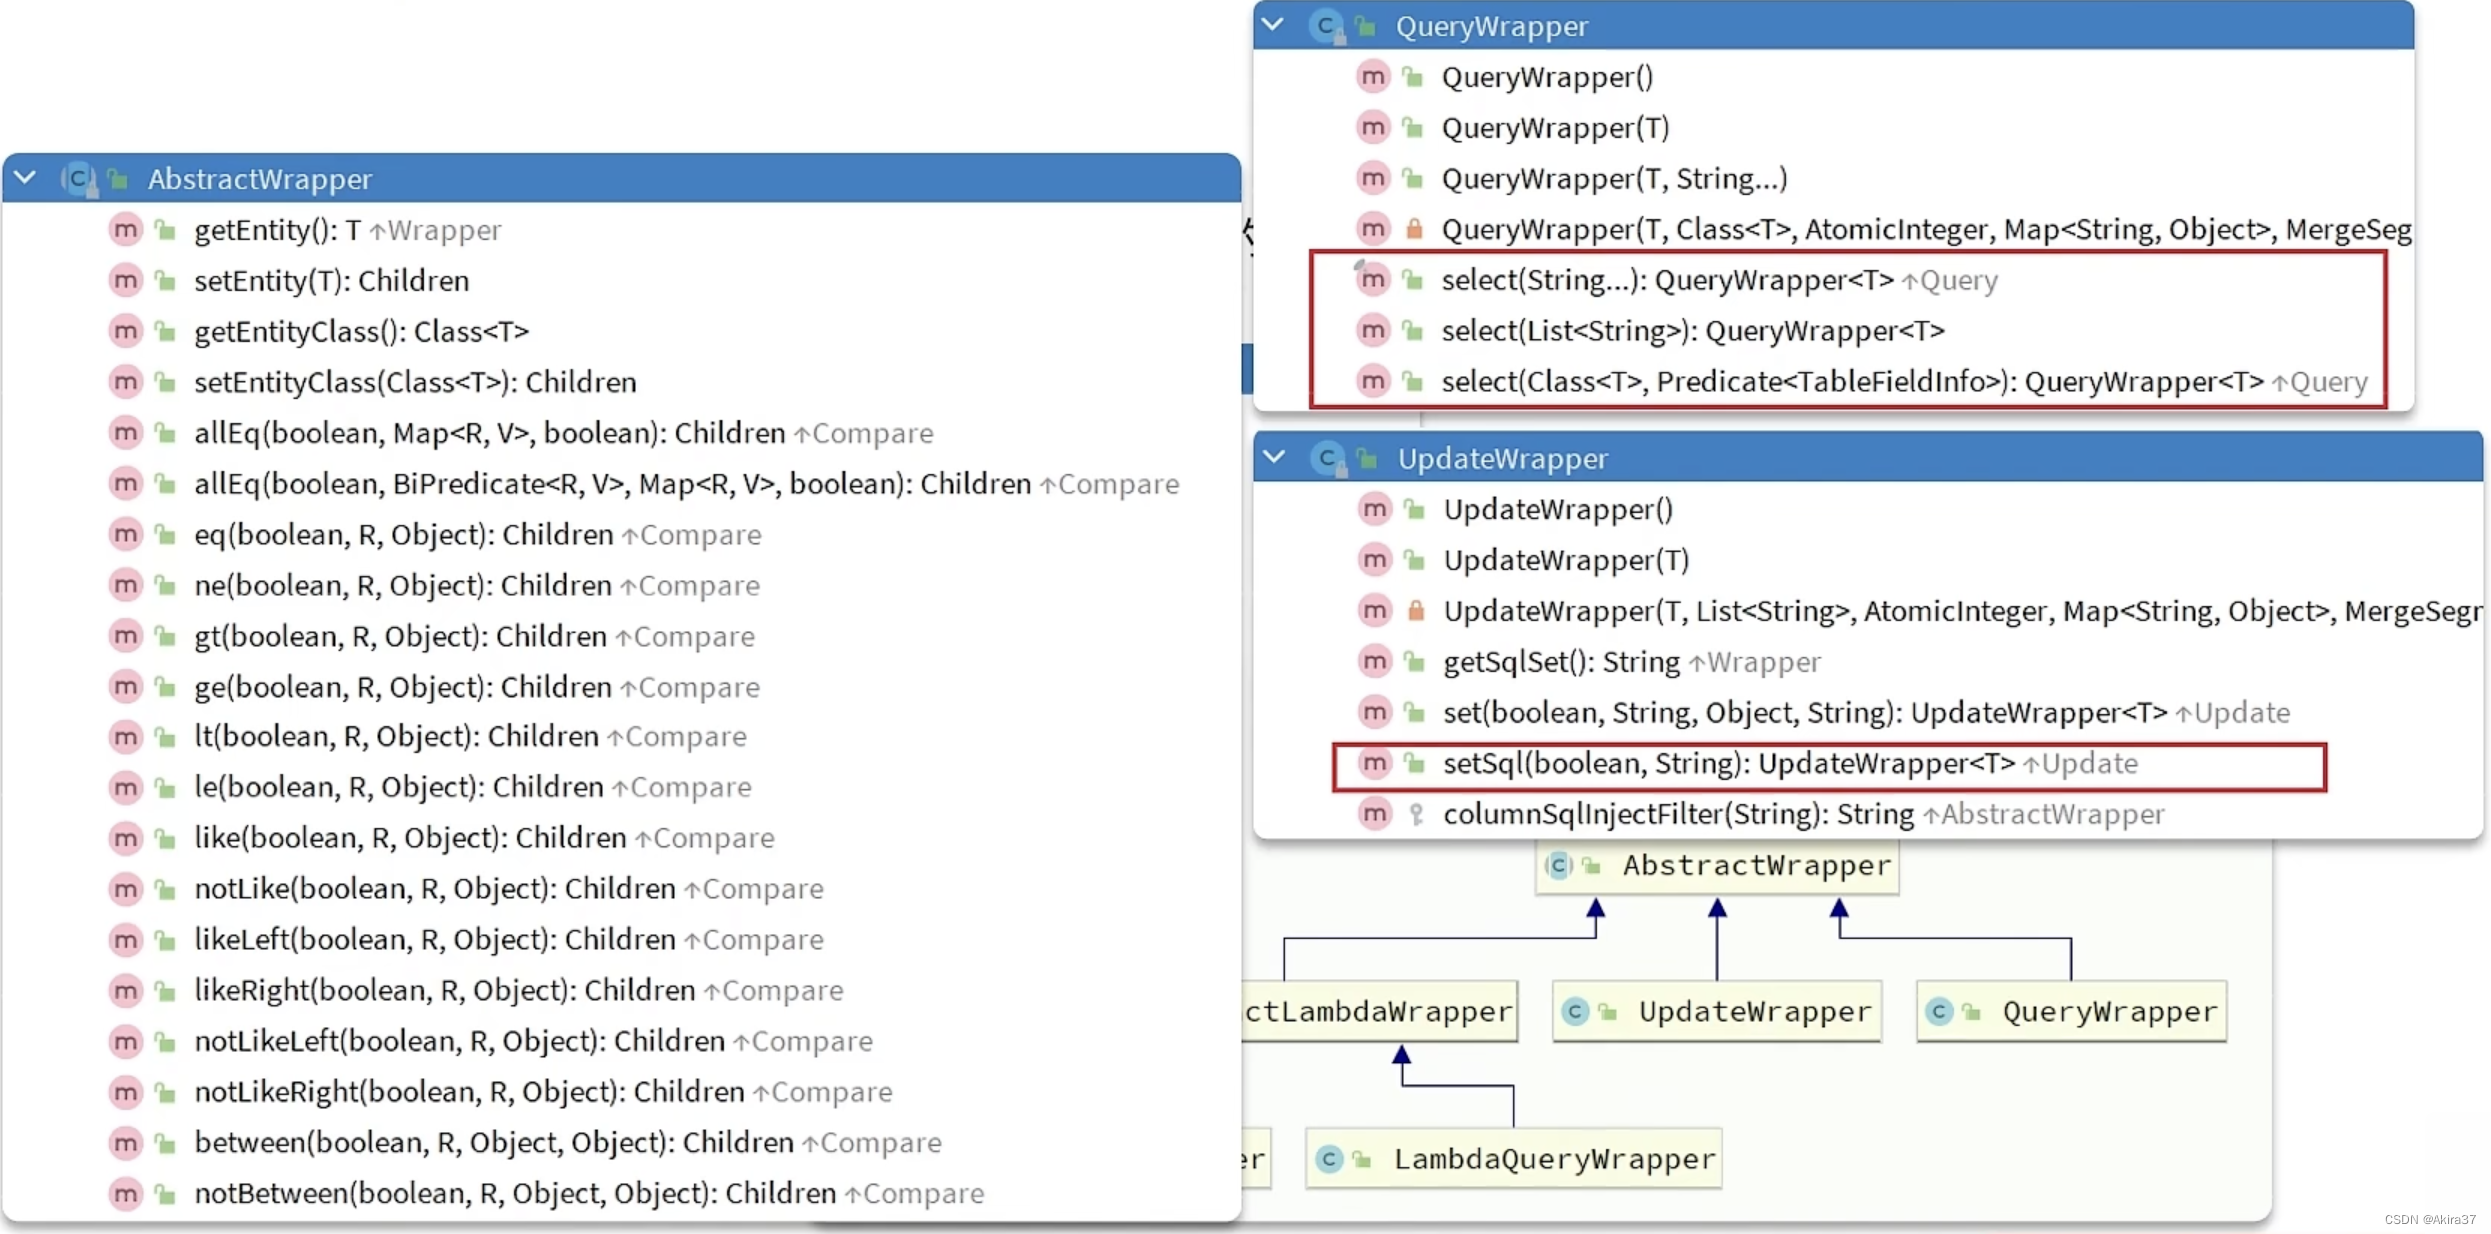This screenshot has width=2491, height=1234.
Task: Click method icon beside getEntity(): T
Action: tap(126, 230)
